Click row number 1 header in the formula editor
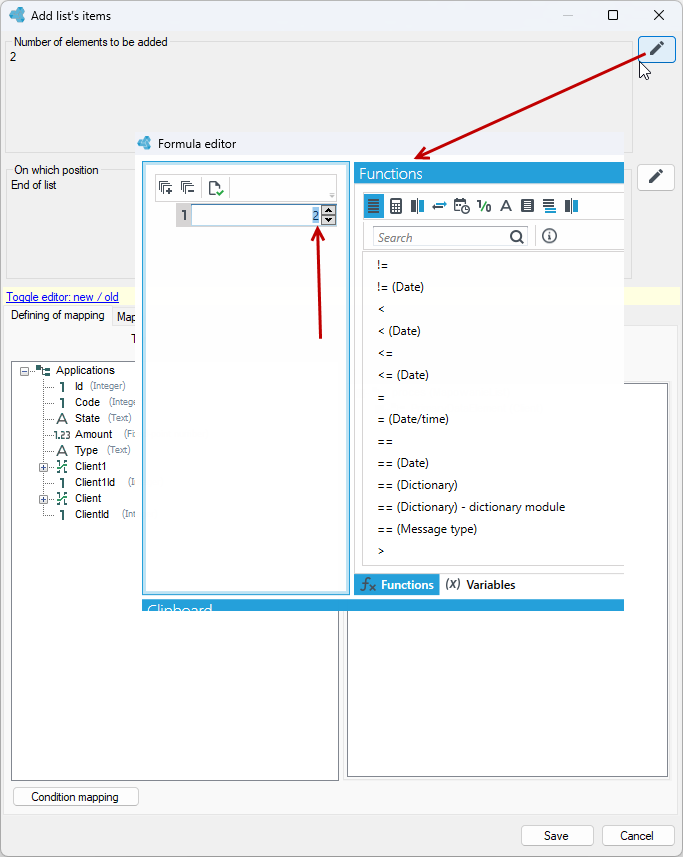The image size is (683, 857). point(184,215)
